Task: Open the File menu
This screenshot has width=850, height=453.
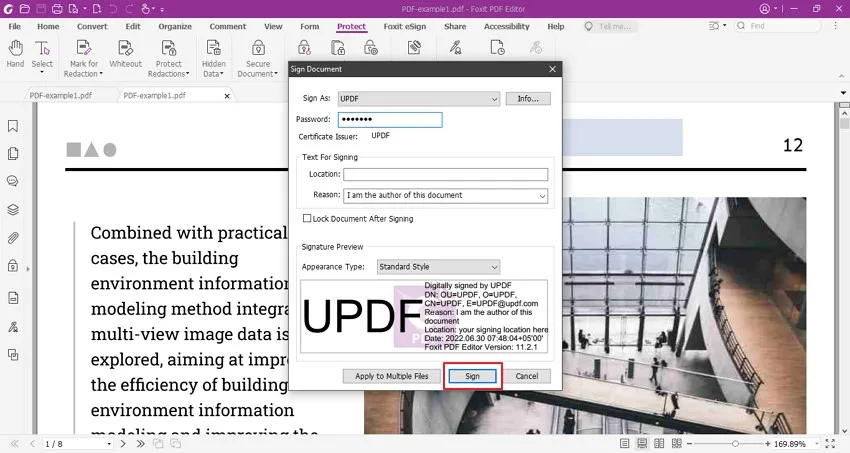Action: coord(15,26)
